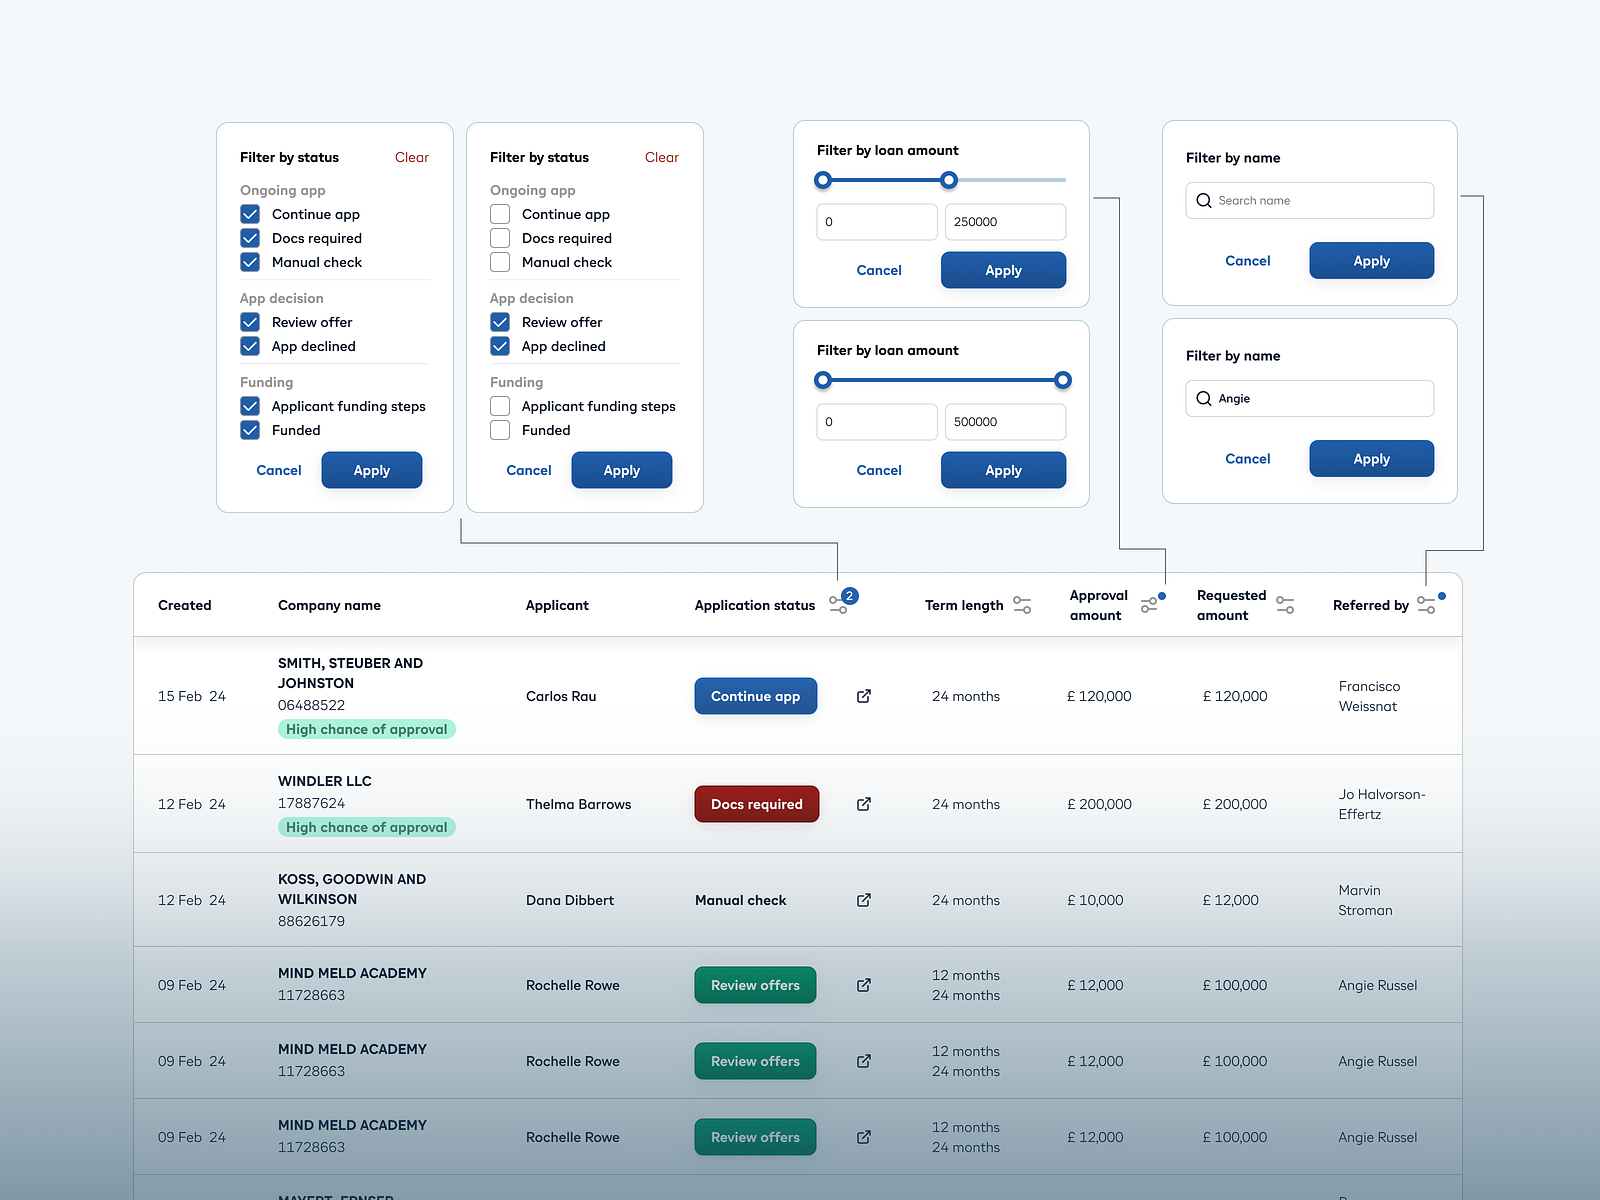
Task: Check Continue app in the second status filter
Action: (500, 214)
